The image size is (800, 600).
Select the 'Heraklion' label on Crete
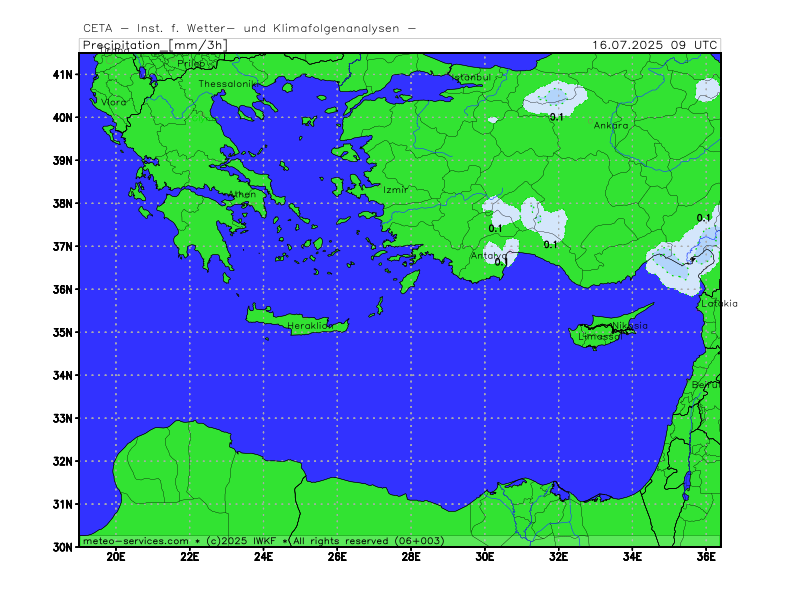[310, 326]
